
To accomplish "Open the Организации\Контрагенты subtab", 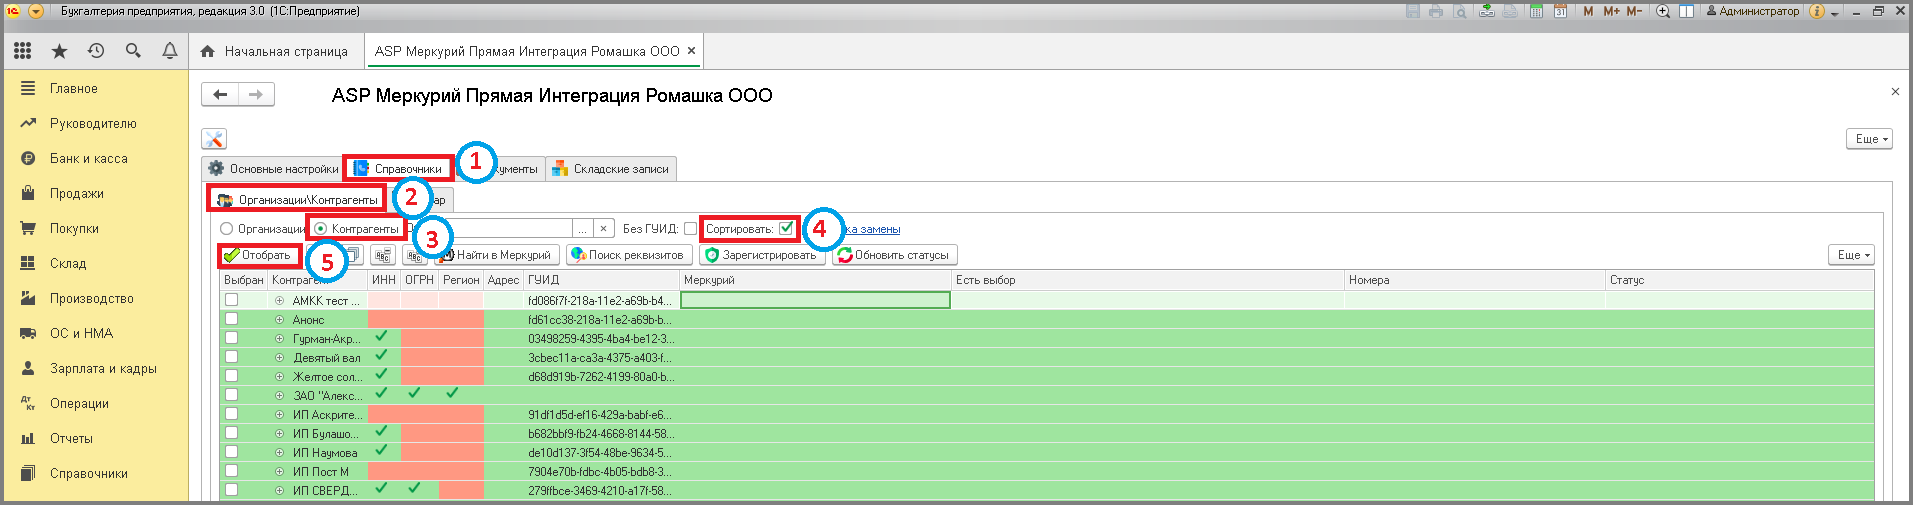I will click(297, 200).
